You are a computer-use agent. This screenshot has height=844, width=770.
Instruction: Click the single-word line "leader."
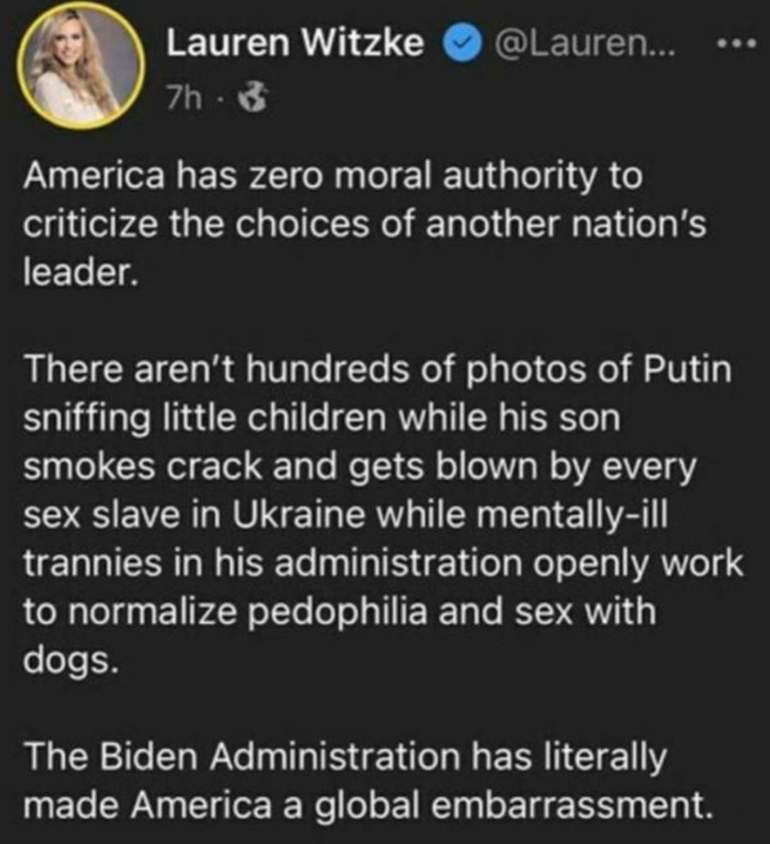[75, 272]
